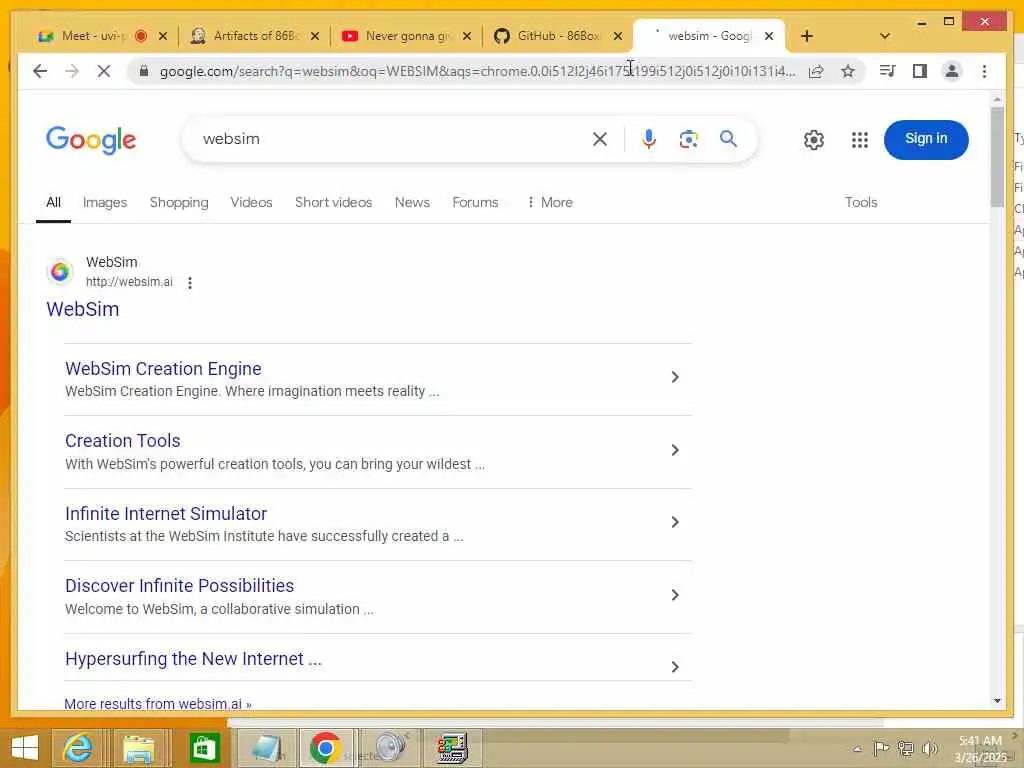The height and width of the screenshot is (768, 1024).
Task: Open the Google apps grid
Action: (x=859, y=140)
